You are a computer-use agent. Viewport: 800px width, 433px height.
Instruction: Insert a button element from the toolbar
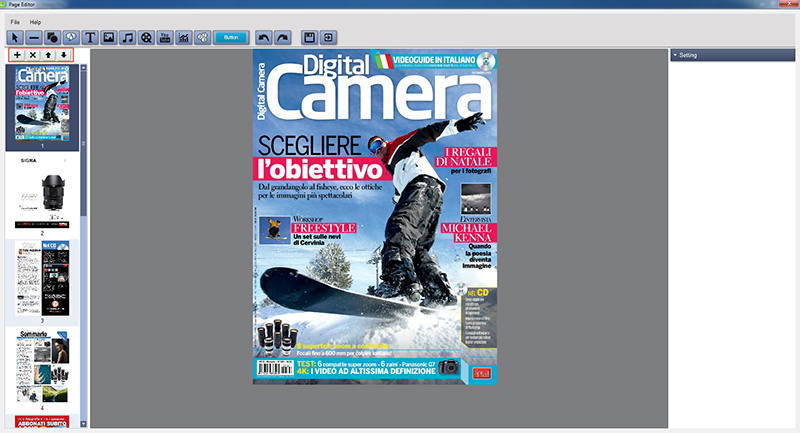tap(231, 37)
